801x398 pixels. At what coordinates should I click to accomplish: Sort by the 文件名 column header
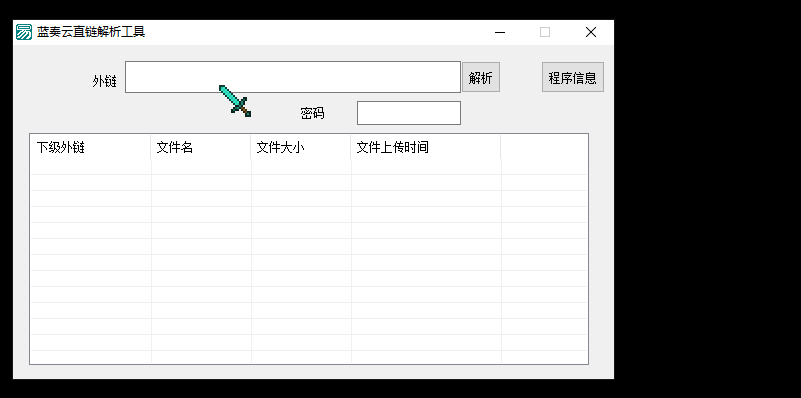click(201, 148)
